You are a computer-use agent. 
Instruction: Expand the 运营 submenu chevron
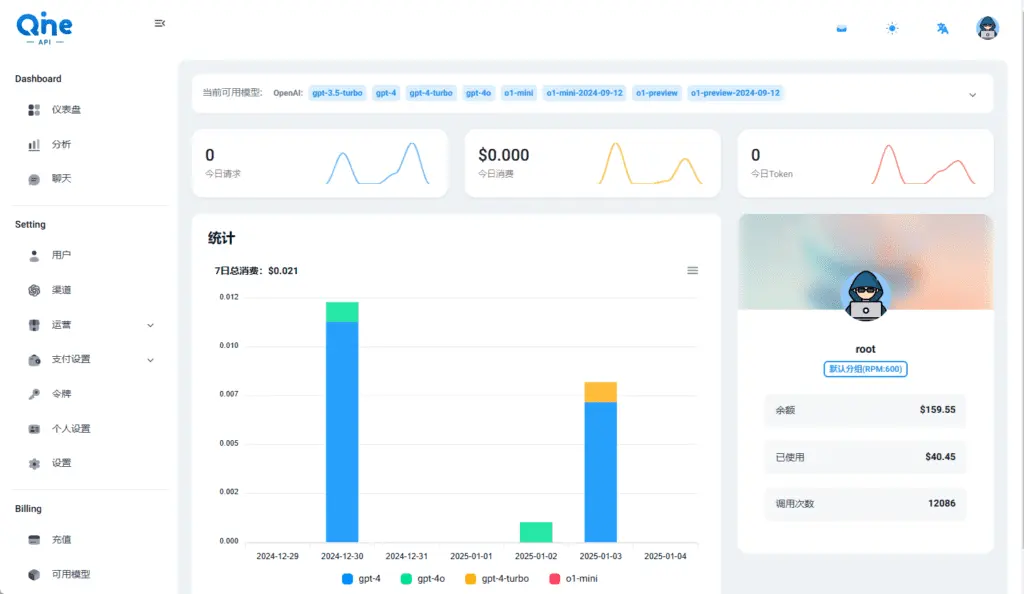click(150, 325)
